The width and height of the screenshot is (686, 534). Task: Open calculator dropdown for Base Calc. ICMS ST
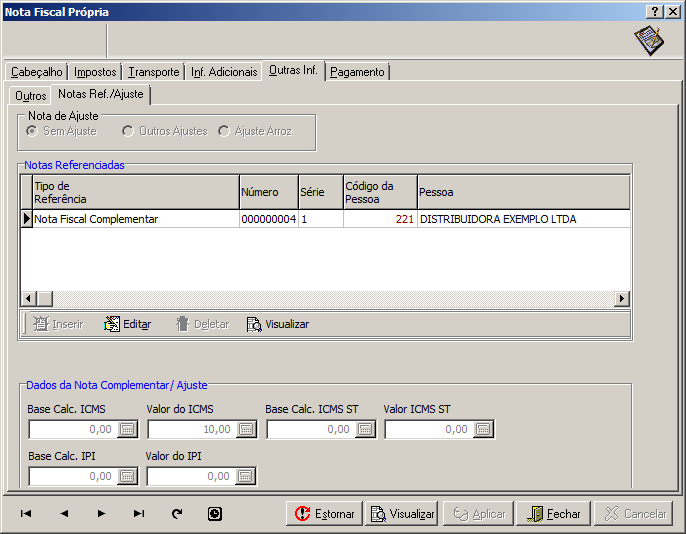coord(365,429)
